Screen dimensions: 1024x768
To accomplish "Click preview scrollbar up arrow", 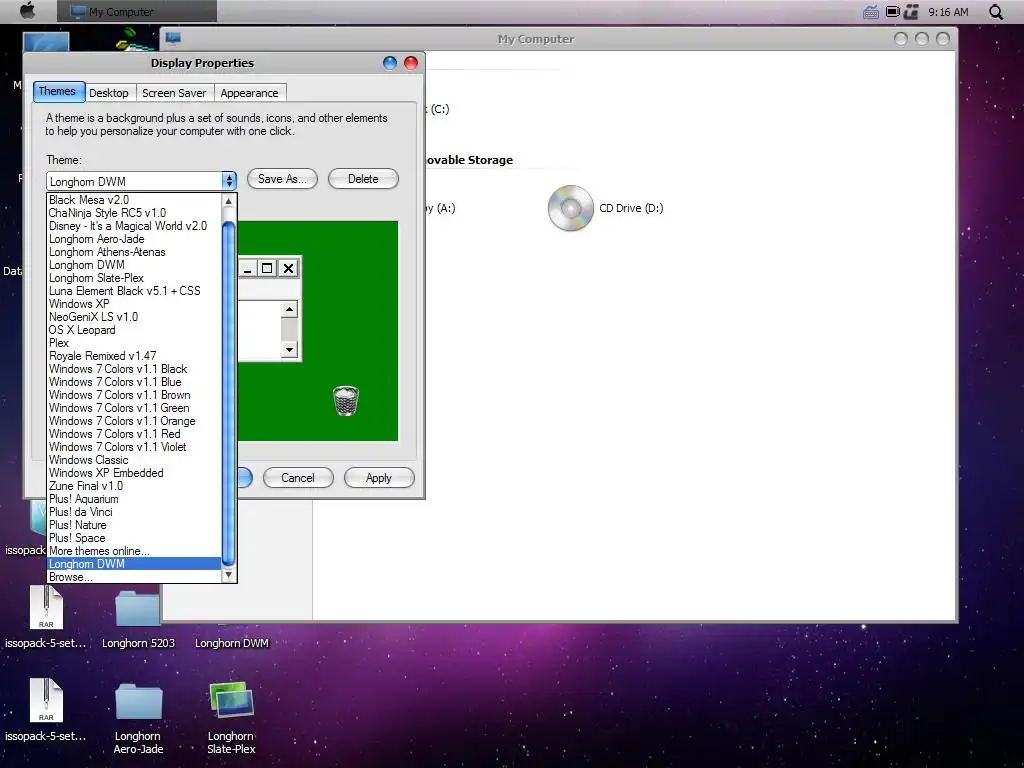I will pos(289,309).
